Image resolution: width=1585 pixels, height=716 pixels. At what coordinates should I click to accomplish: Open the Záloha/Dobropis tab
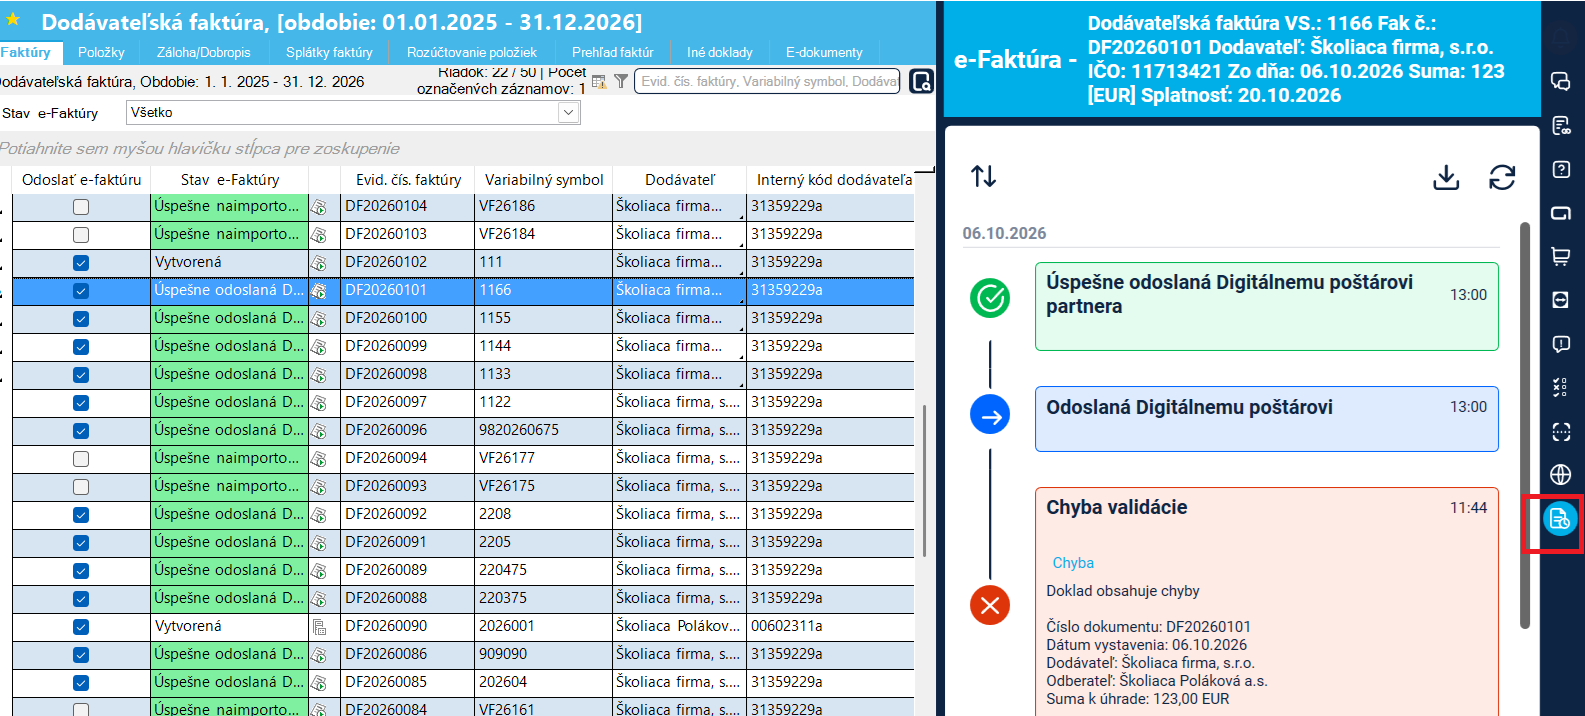[x=204, y=52]
